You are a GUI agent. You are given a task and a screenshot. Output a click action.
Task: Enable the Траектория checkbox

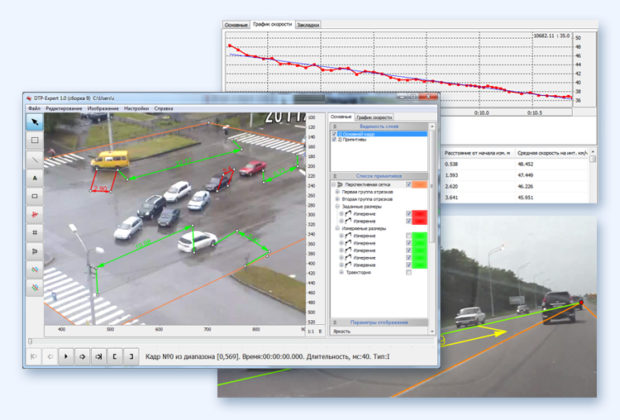409,272
